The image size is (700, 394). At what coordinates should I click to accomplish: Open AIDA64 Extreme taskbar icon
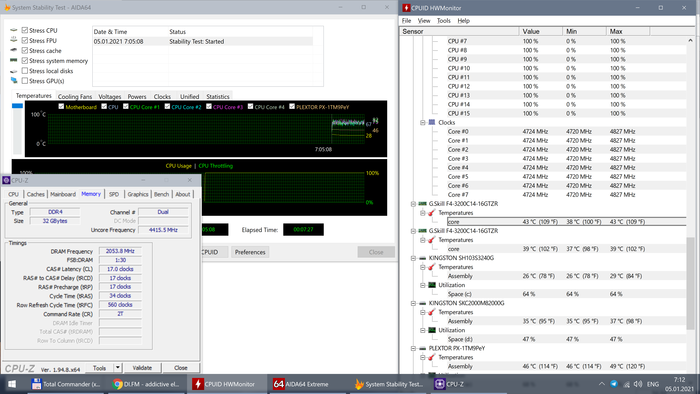[x=300, y=384]
